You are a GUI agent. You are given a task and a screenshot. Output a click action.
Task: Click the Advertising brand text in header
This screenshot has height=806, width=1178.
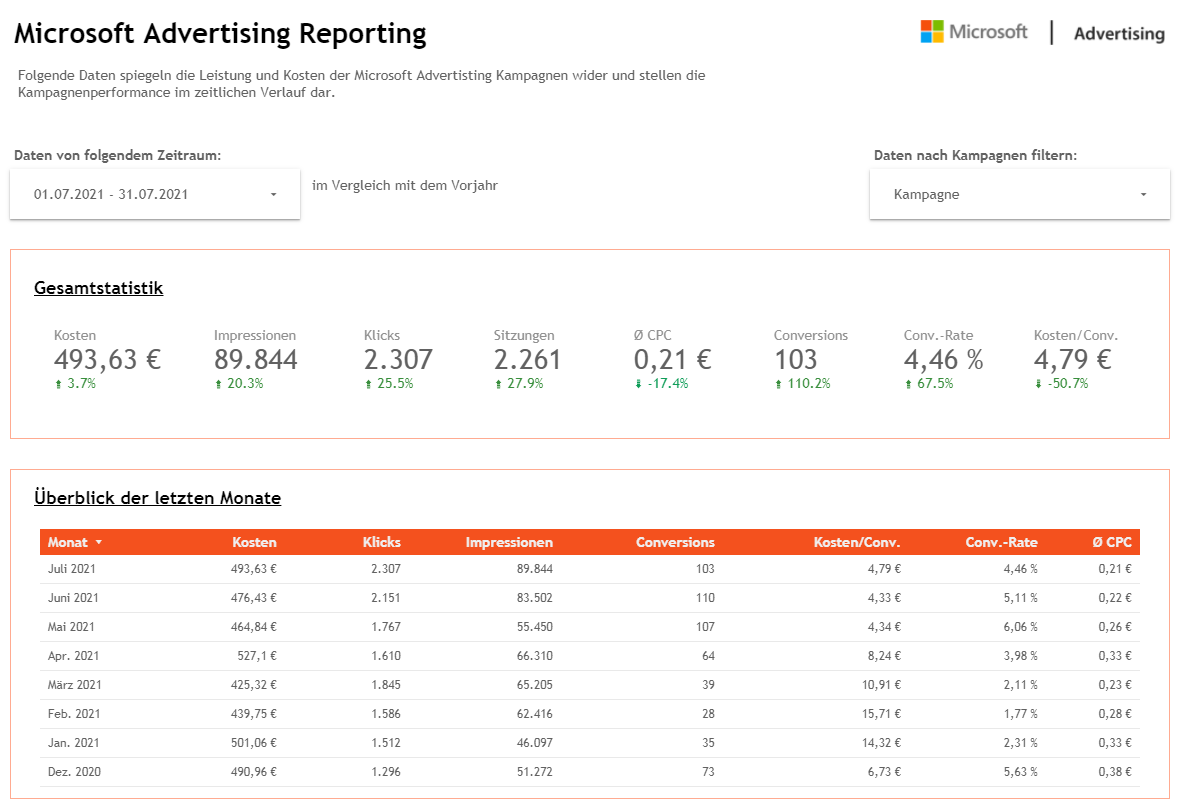tap(1119, 34)
